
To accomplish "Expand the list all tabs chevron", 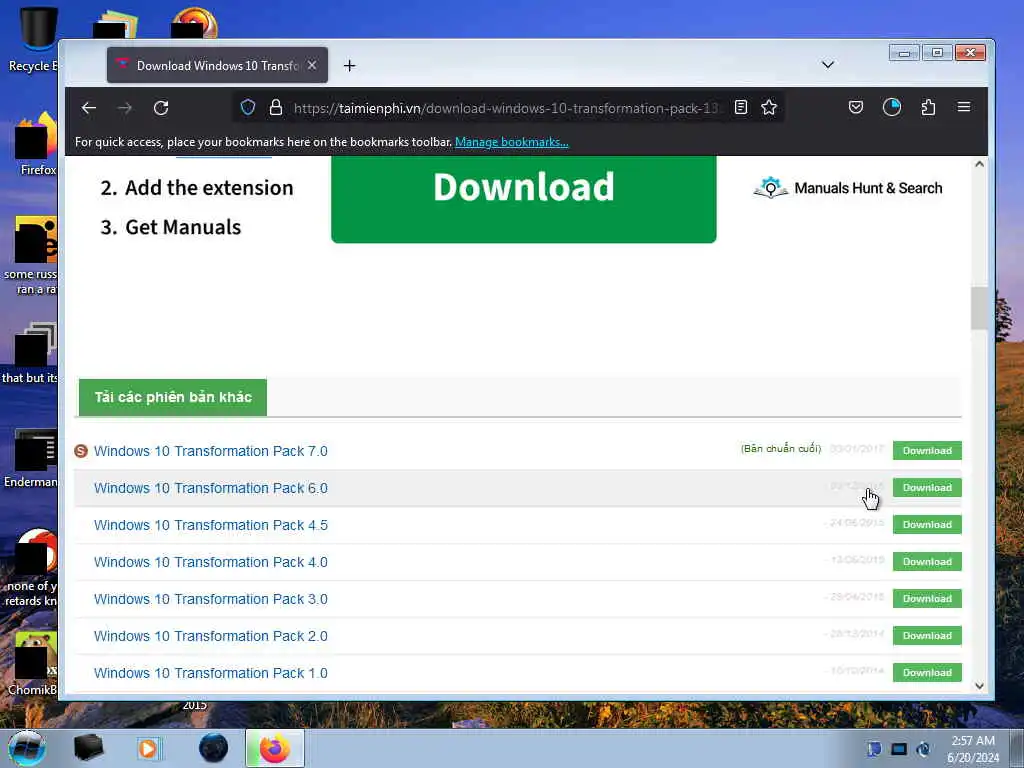I will pyautogui.click(x=827, y=65).
